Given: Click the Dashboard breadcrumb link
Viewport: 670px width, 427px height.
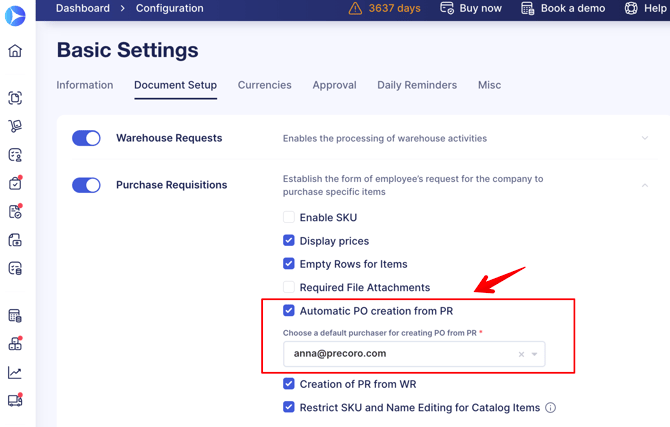Looking at the screenshot, I should [82, 8].
